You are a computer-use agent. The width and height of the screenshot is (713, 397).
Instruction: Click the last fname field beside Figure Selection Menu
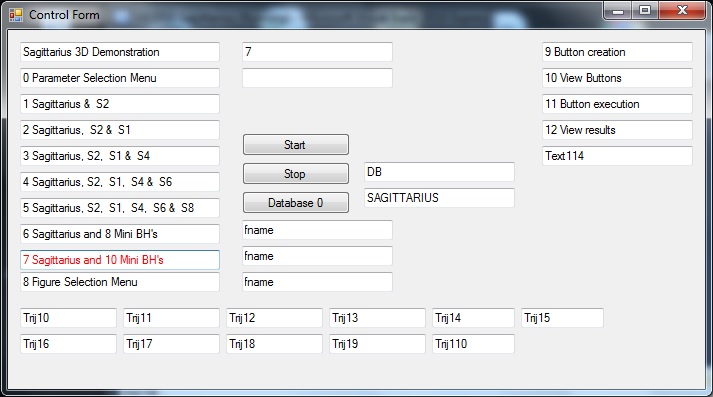317,282
